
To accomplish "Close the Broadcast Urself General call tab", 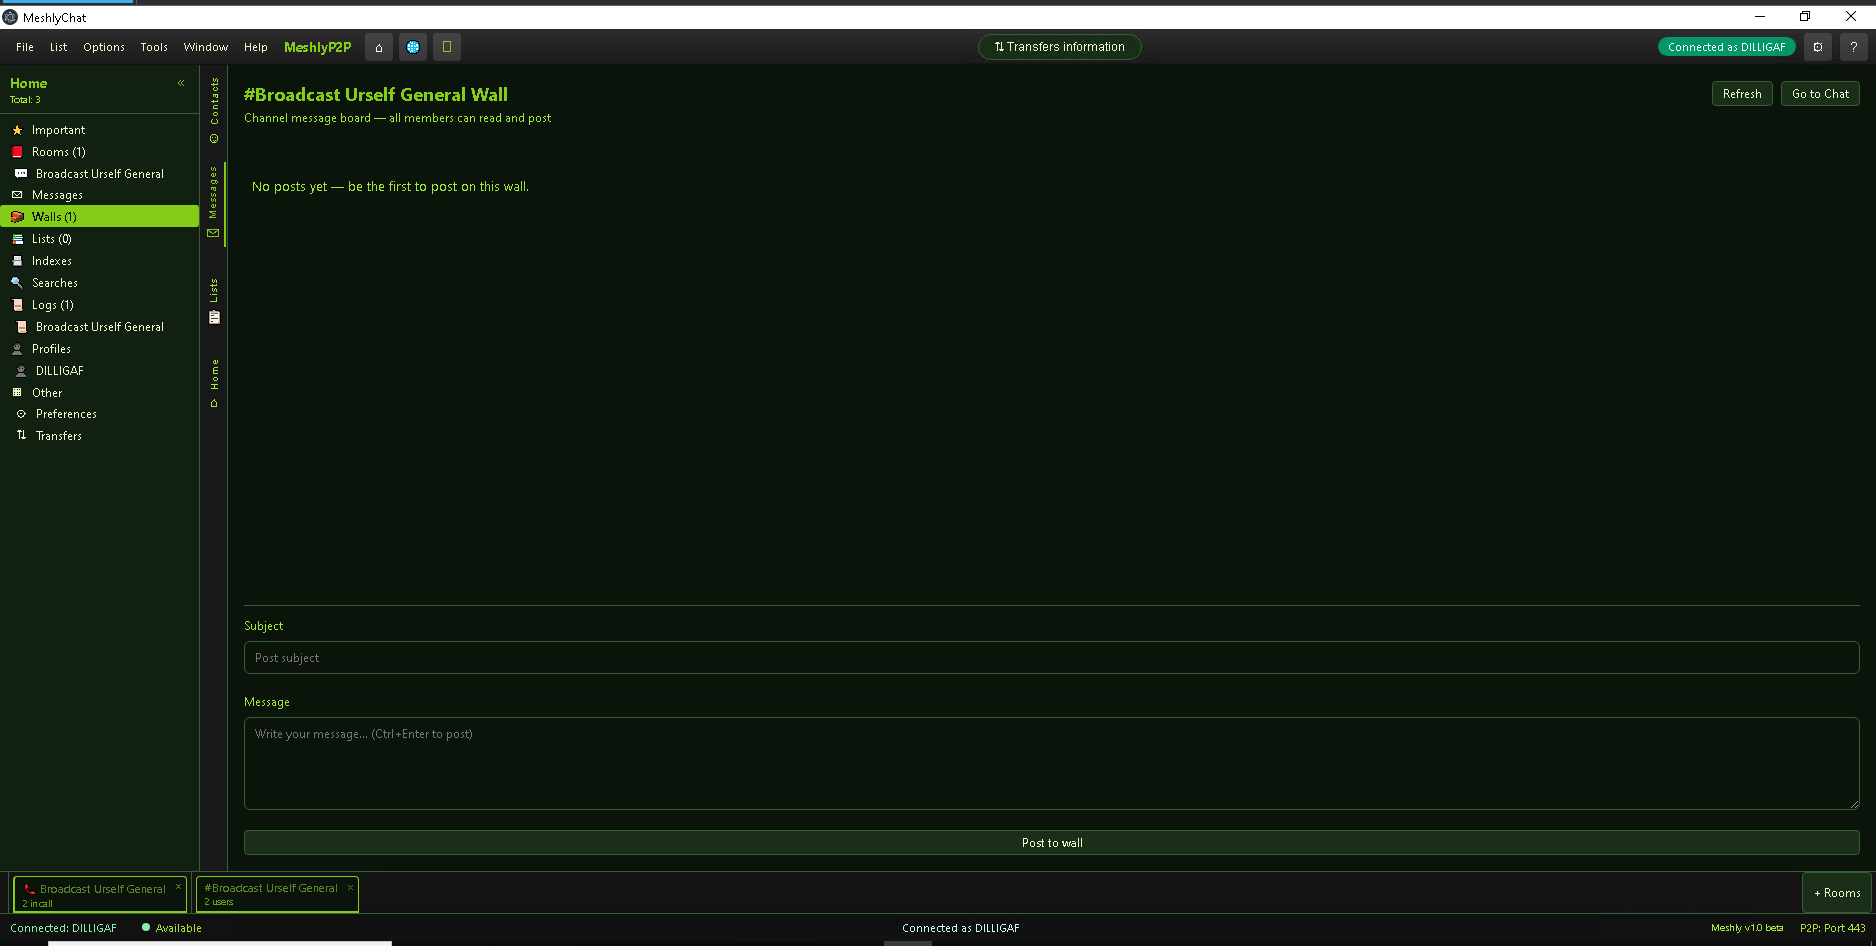I will click(x=179, y=887).
